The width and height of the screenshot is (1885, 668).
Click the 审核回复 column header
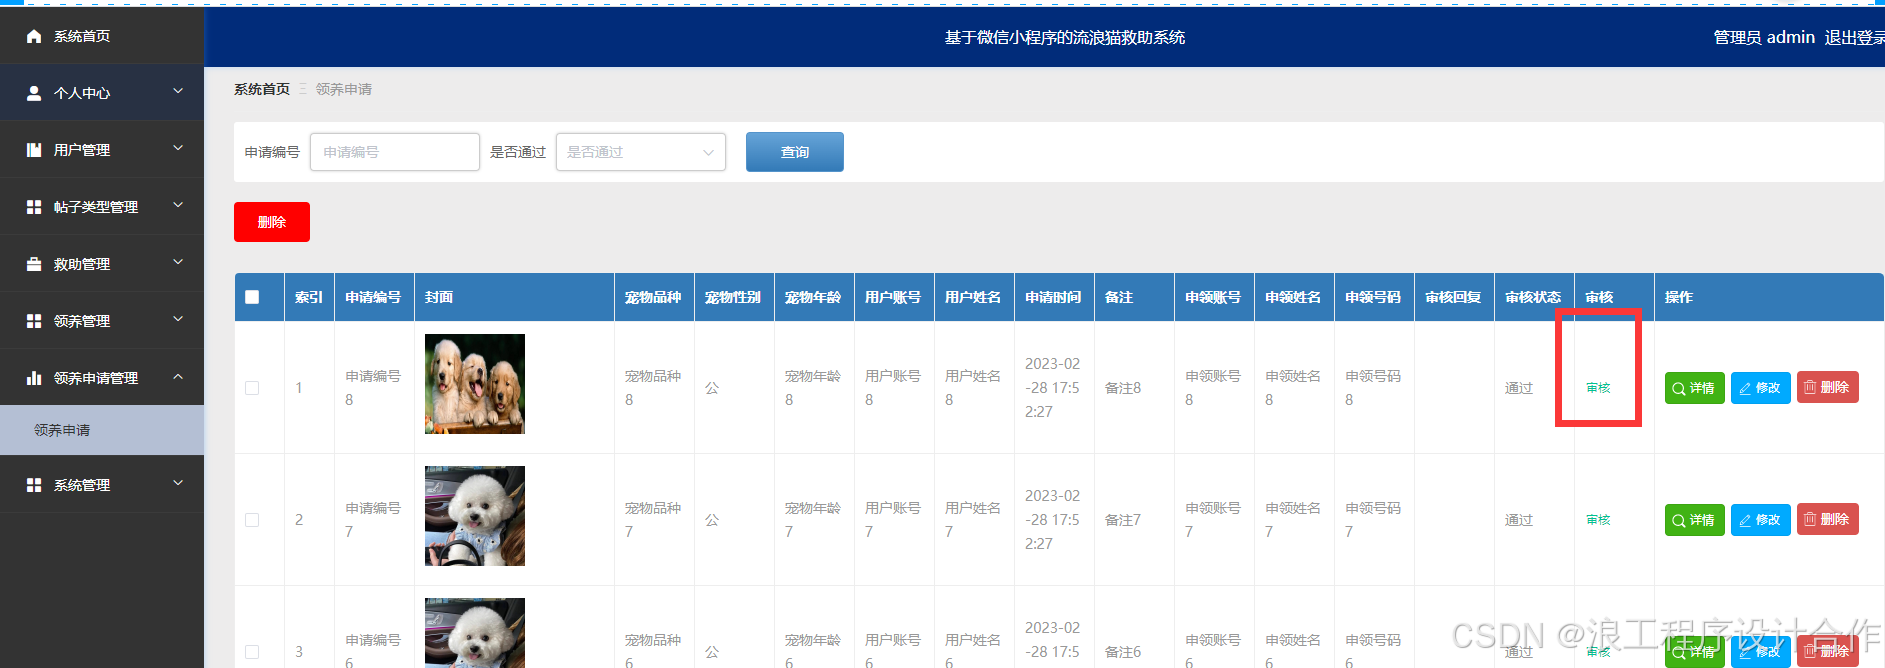1453,297
